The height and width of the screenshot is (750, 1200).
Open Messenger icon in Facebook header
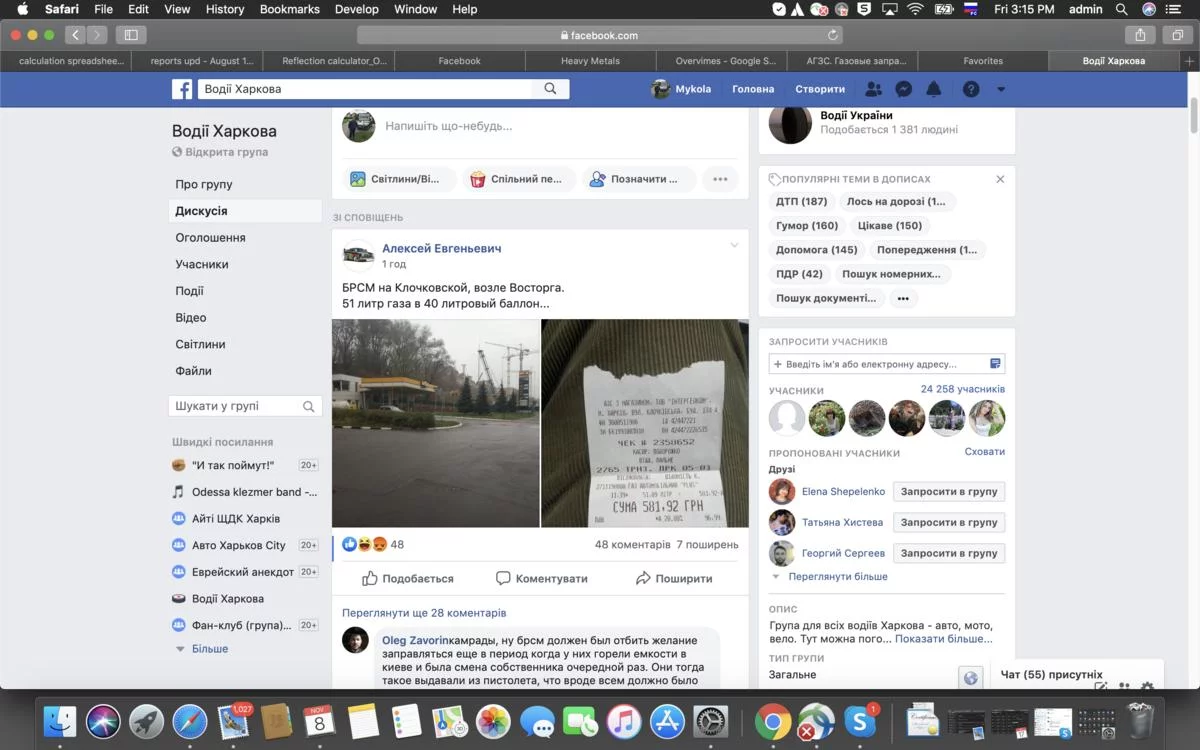(903, 89)
